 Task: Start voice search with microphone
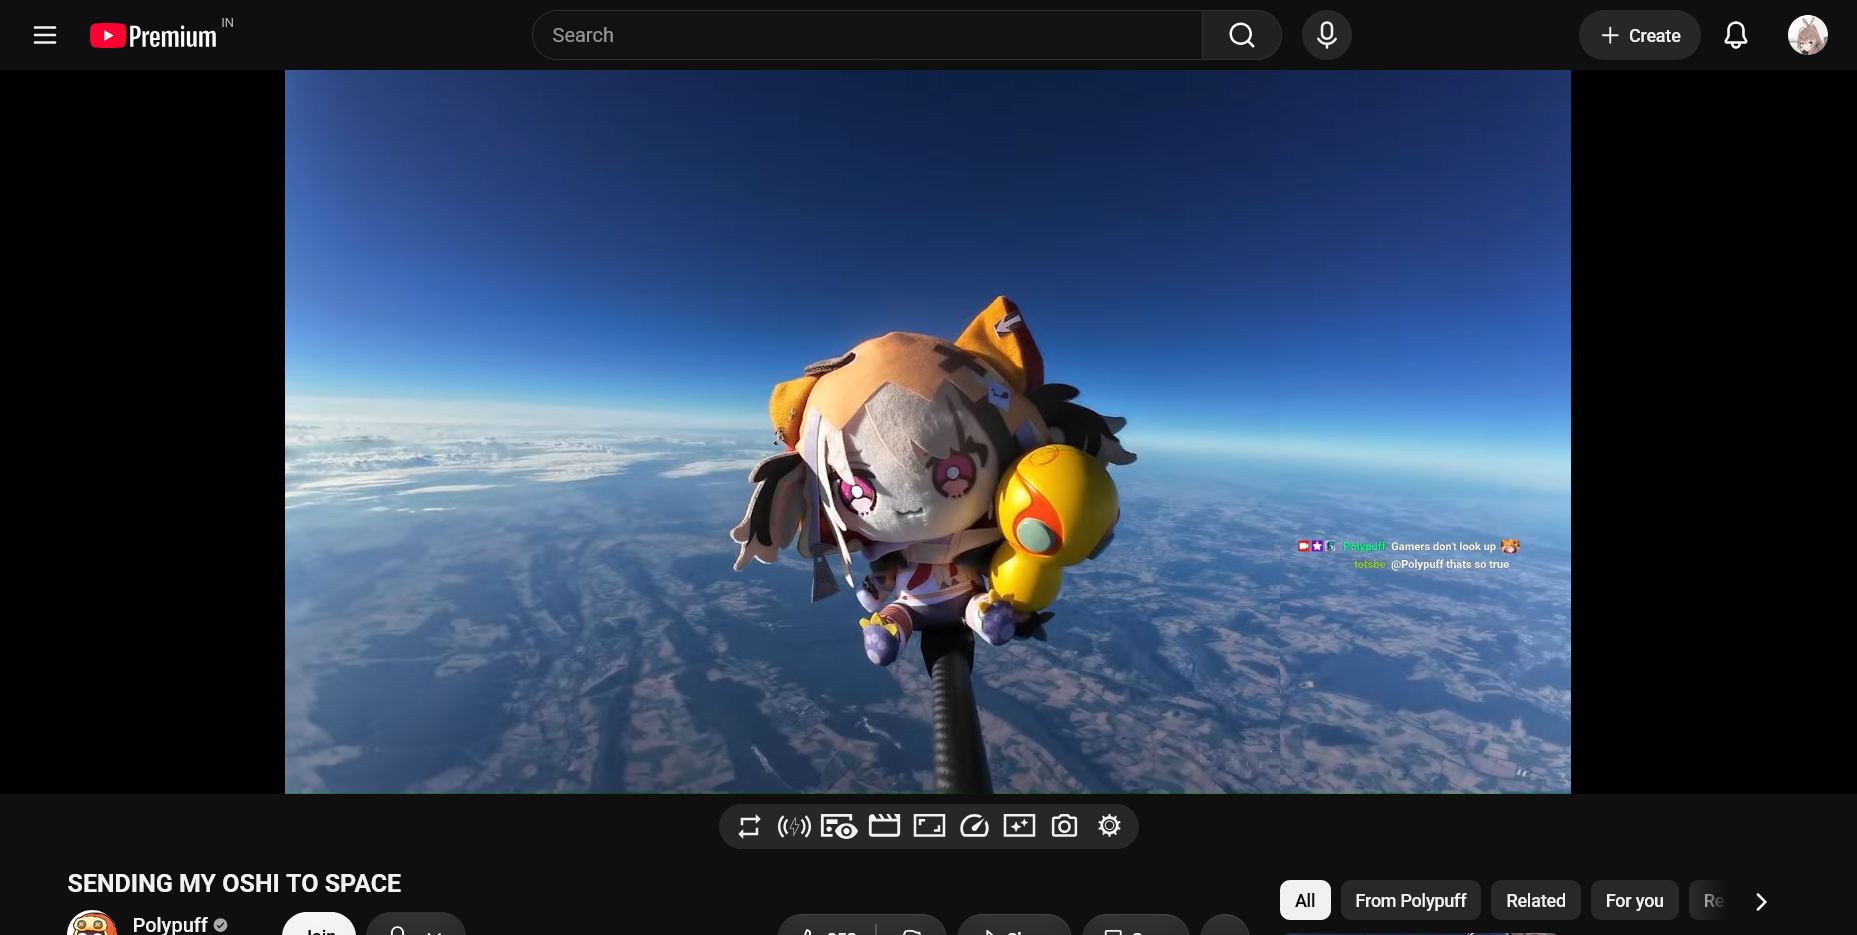[1327, 35]
